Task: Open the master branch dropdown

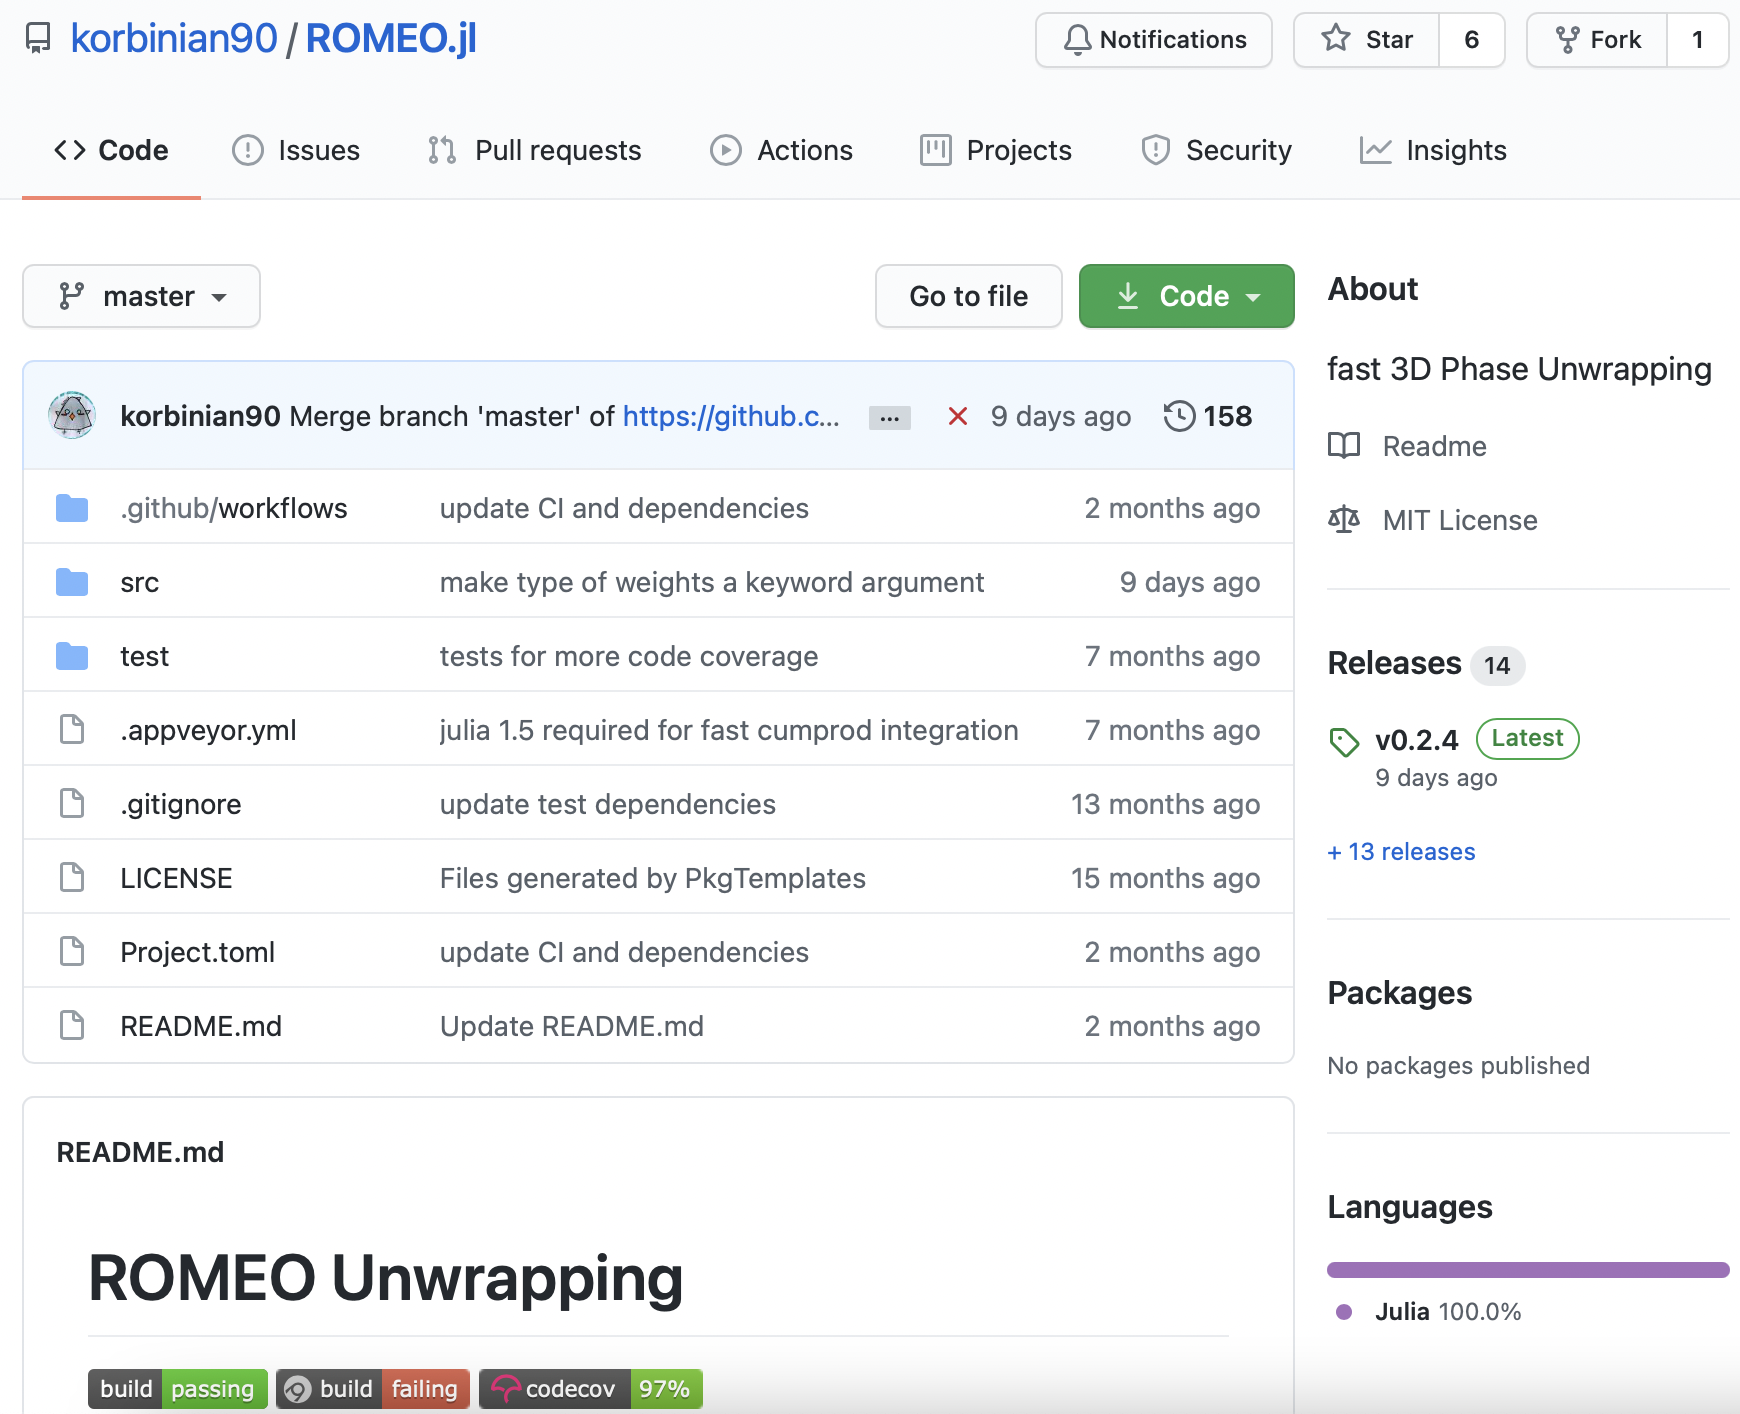Action: pyautogui.click(x=141, y=296)
